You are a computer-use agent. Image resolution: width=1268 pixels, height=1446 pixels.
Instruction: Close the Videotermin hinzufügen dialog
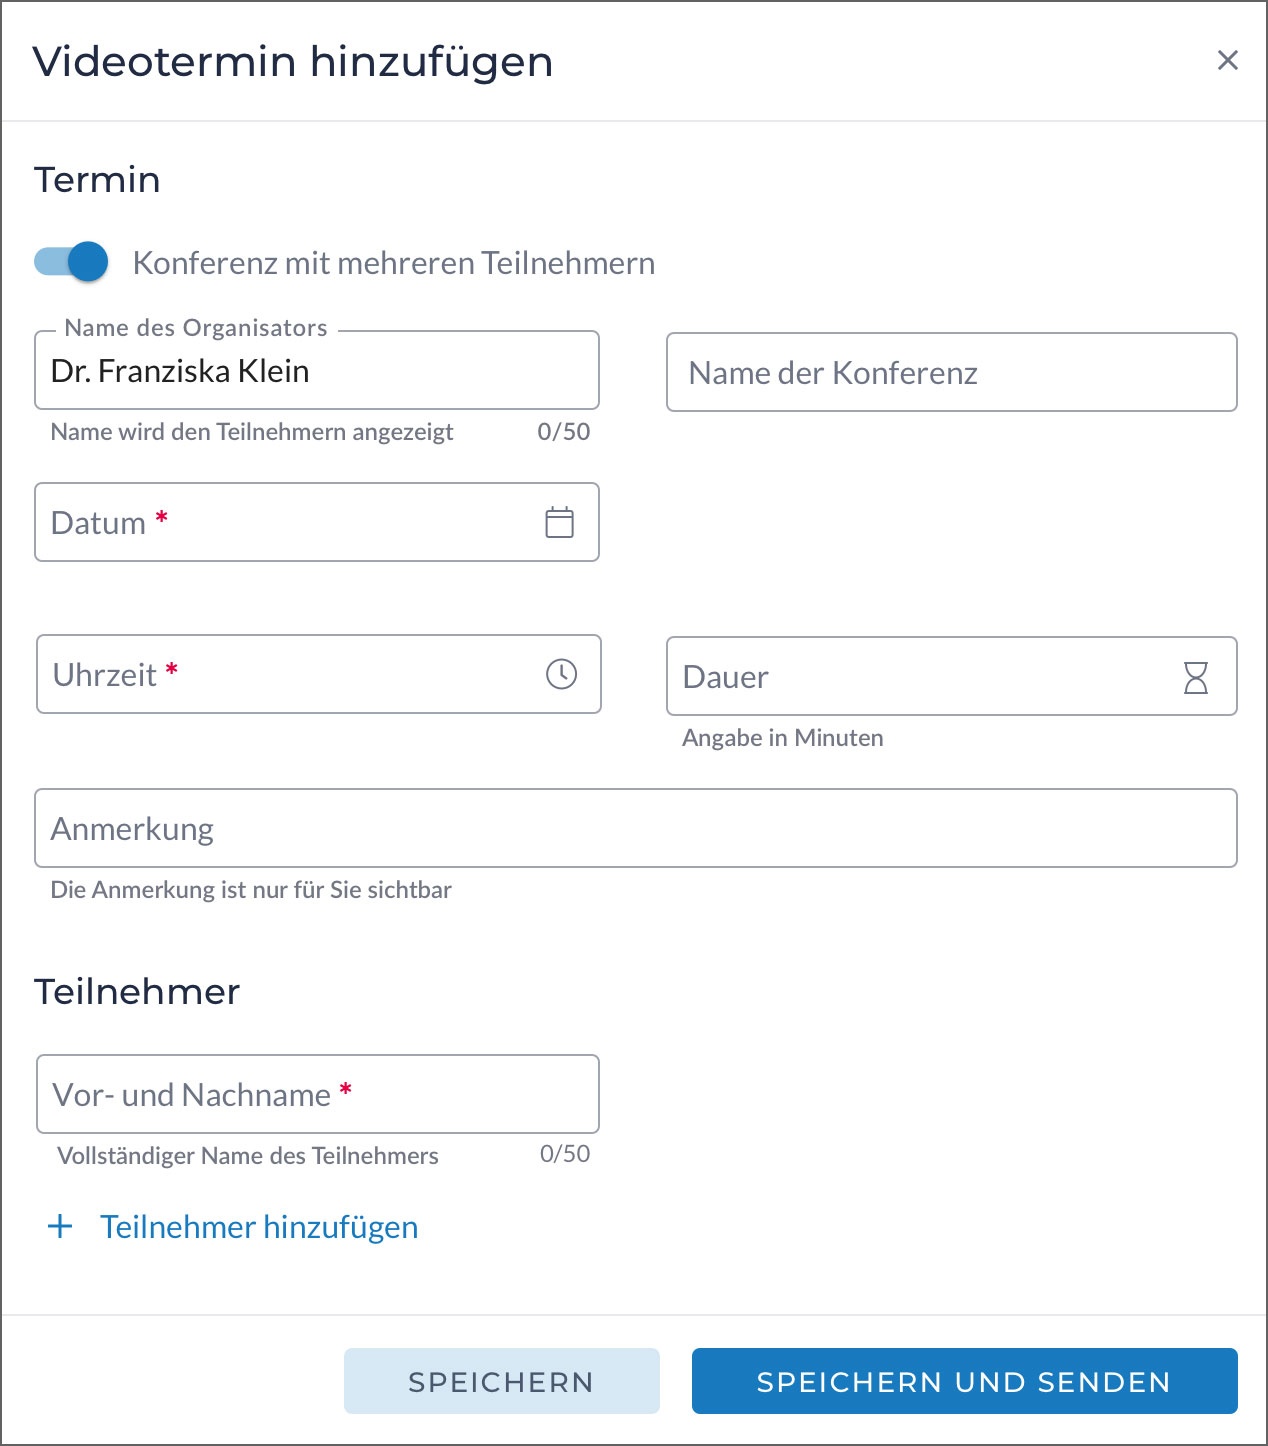[x=1227, y=61]
